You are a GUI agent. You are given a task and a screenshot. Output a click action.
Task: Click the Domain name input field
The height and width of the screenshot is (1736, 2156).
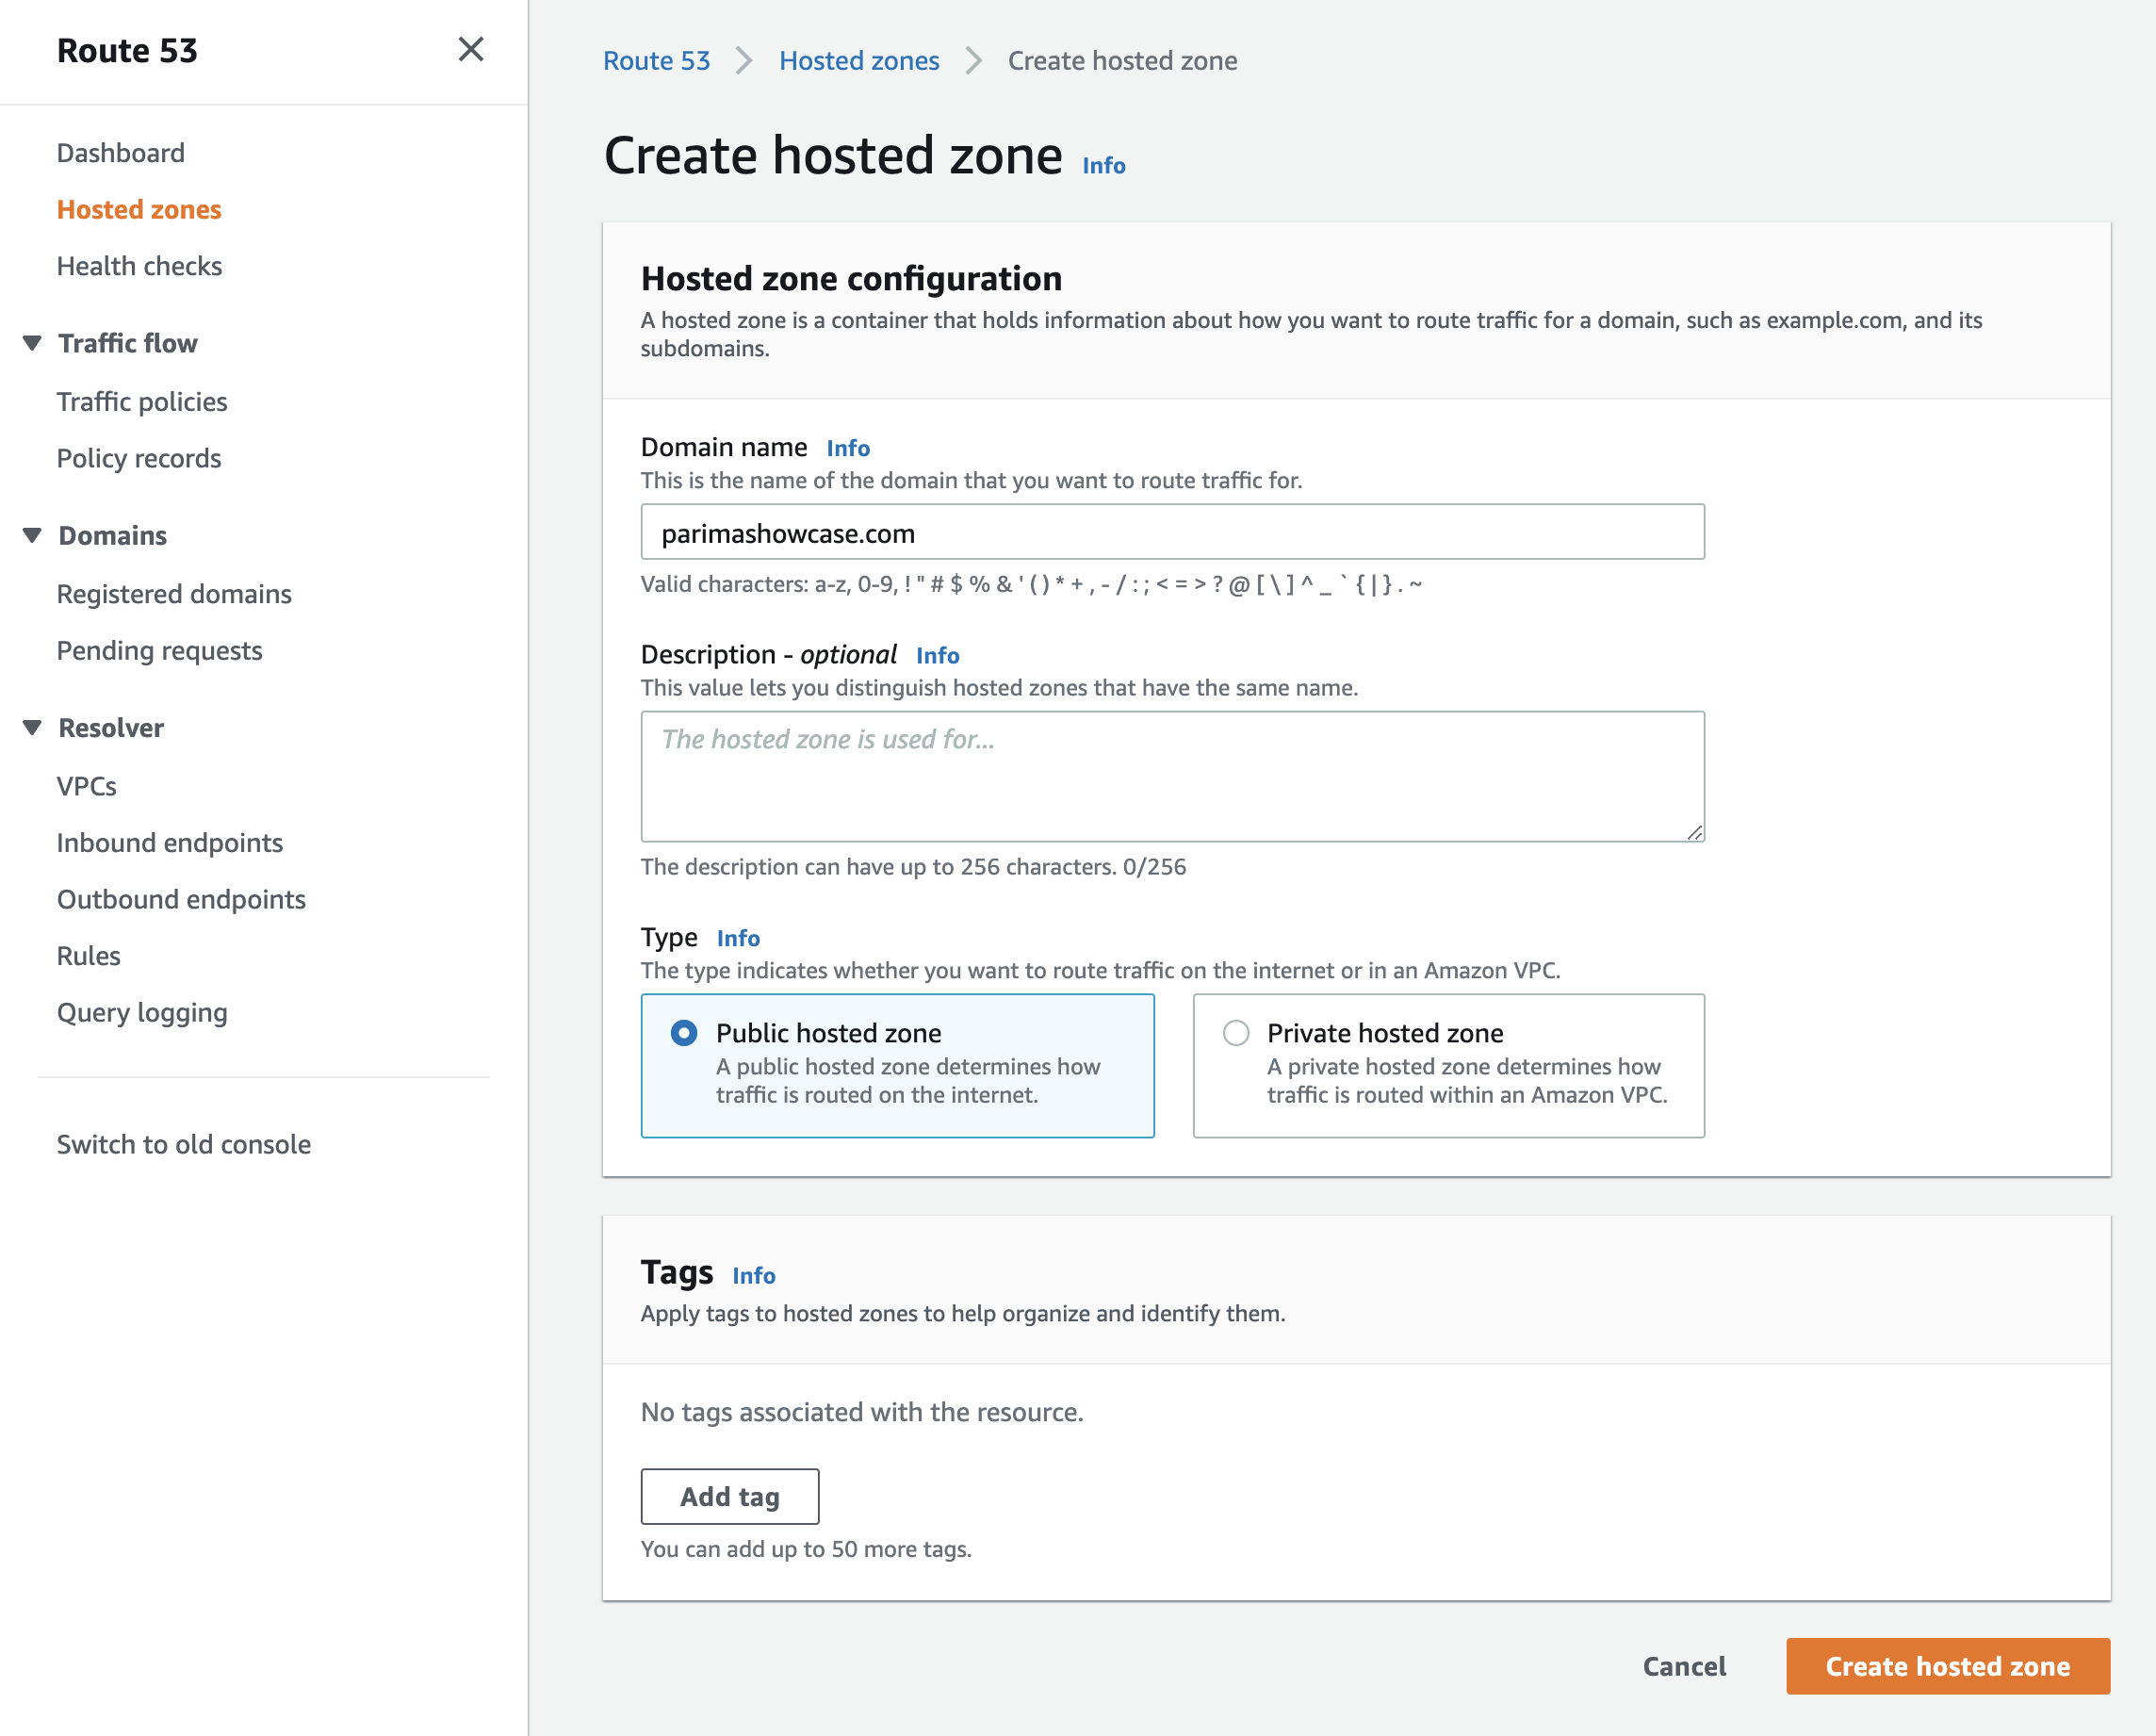pyautogui.click(x=1172, y=532)
